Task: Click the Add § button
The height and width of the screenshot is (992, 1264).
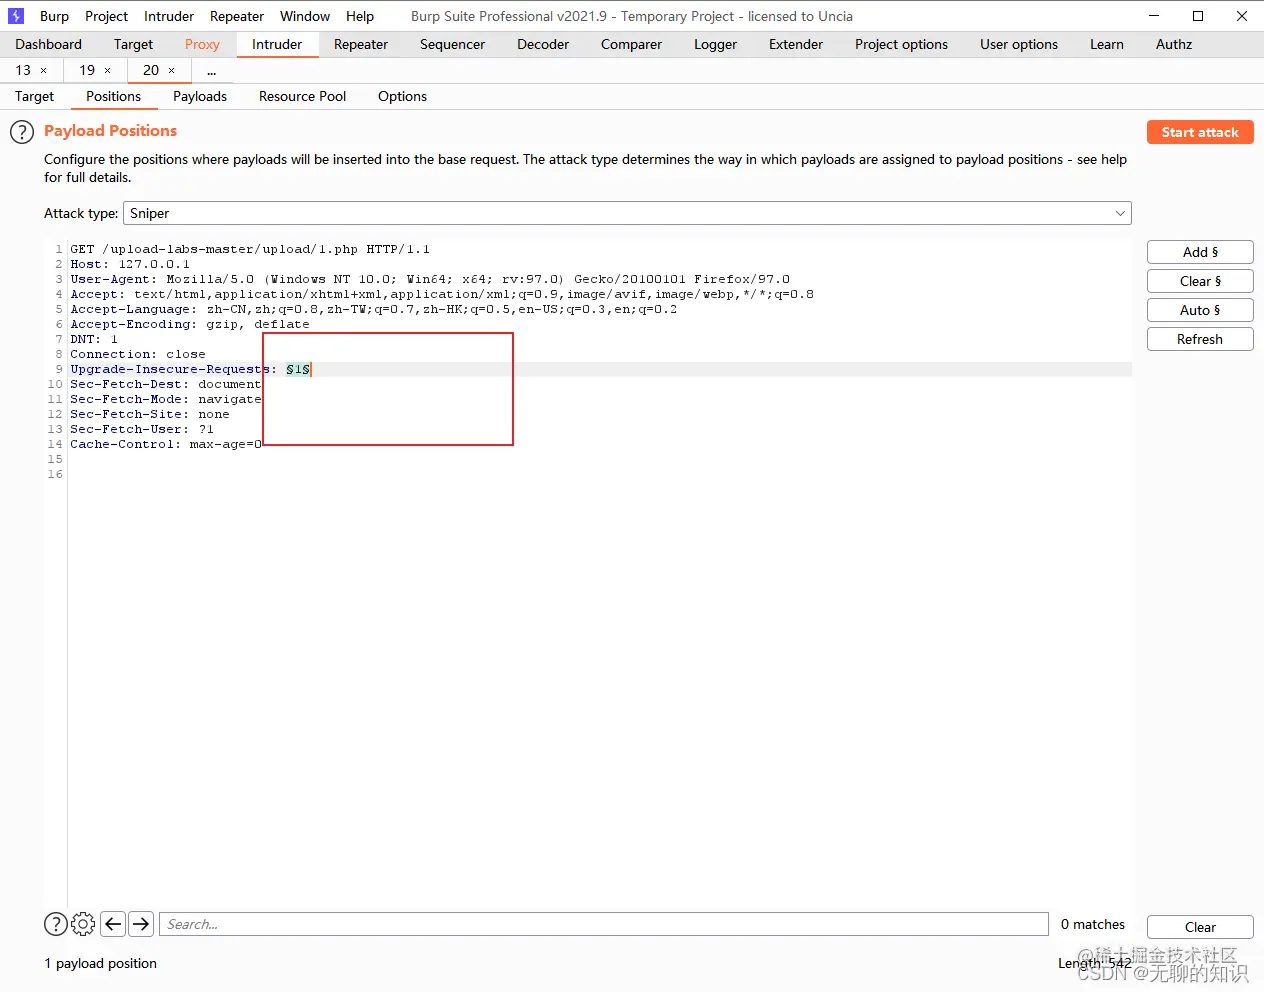Action: coord(1200,252)
